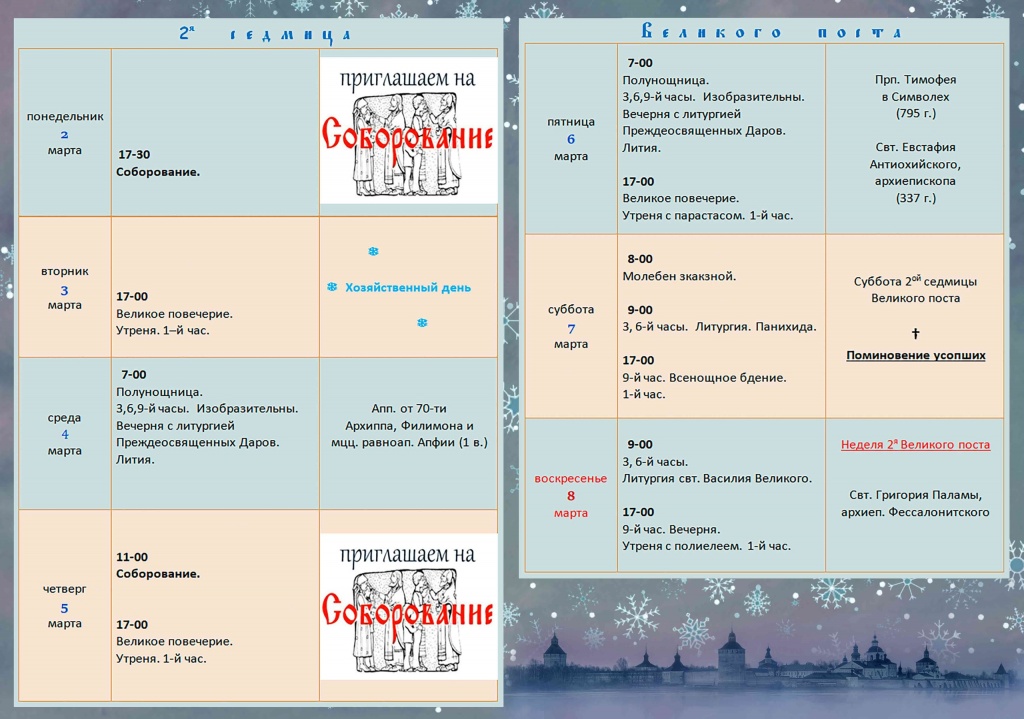Click the snowflake left of "Хозяйственный день"
The height and width of the screenshot is (719, 1024).
coord(332,287)
